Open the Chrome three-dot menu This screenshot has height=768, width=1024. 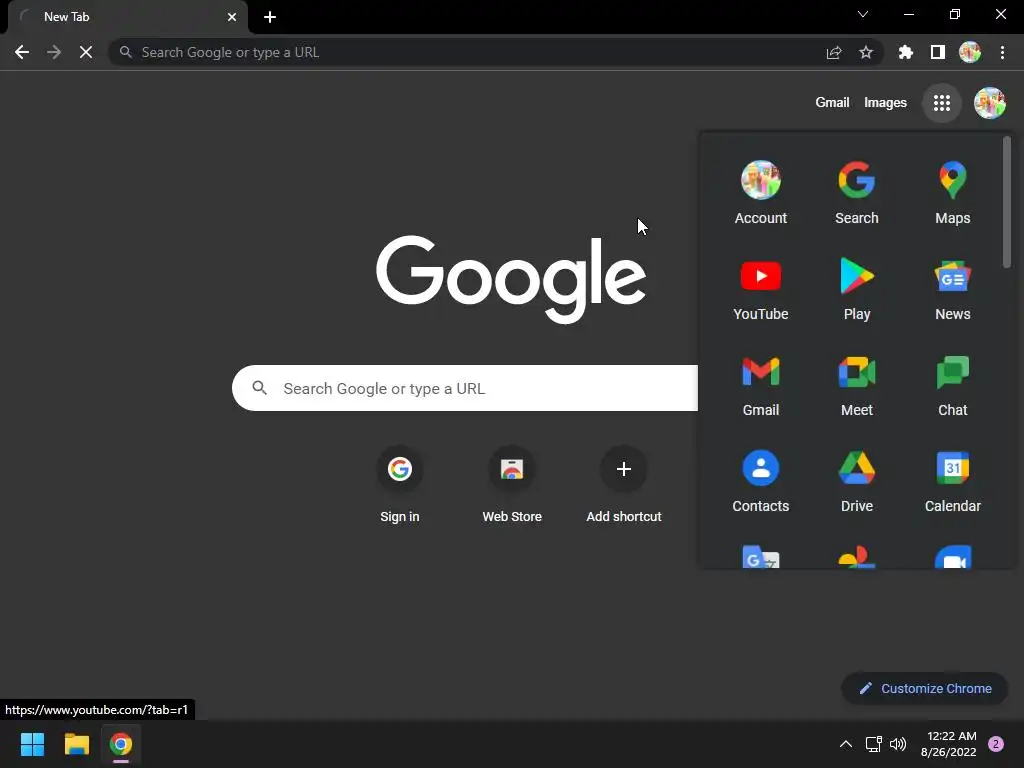1002,52
